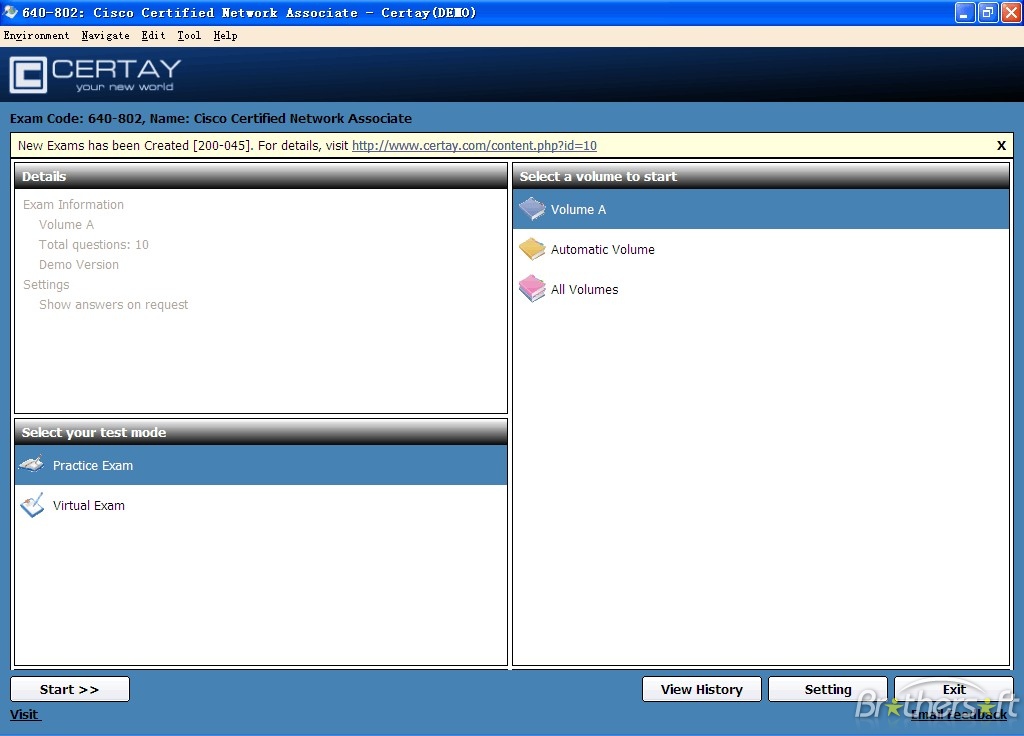1024x736 pixels.
Task: Click Total questions: 10 line
Action: pyautogui.click(x=93, y=245)
